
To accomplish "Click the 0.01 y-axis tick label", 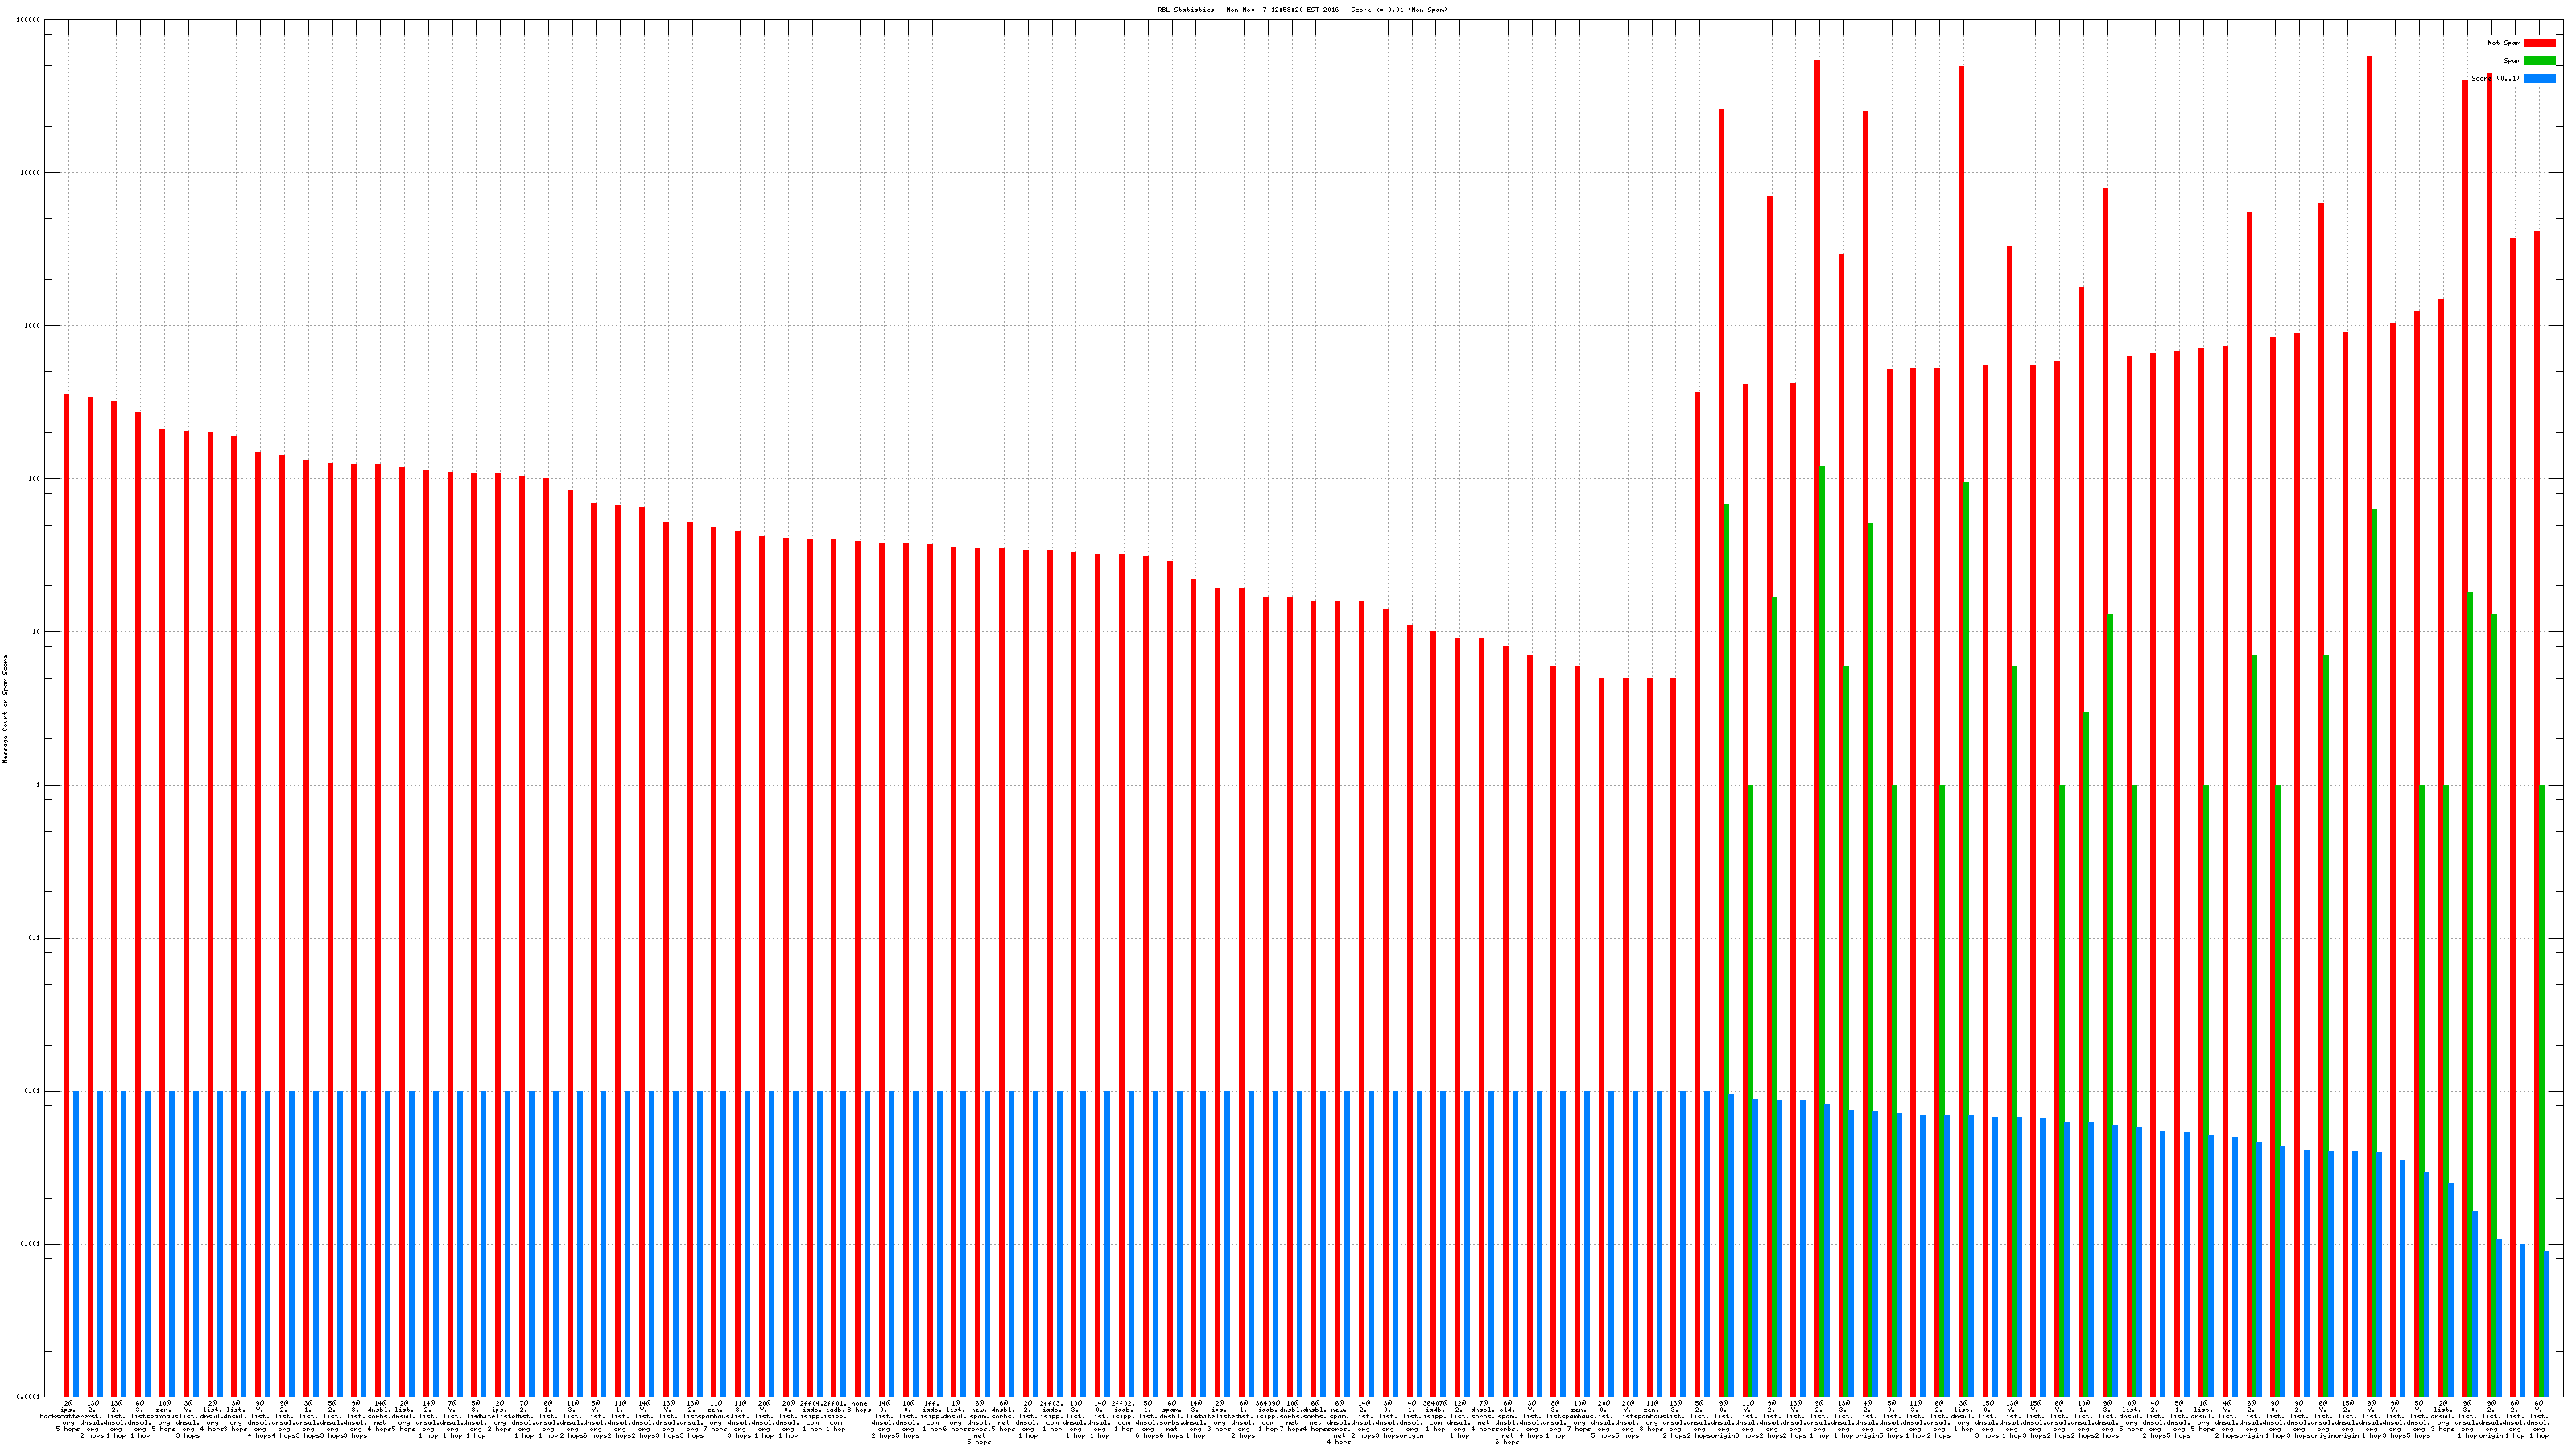I will point(32,1091).
